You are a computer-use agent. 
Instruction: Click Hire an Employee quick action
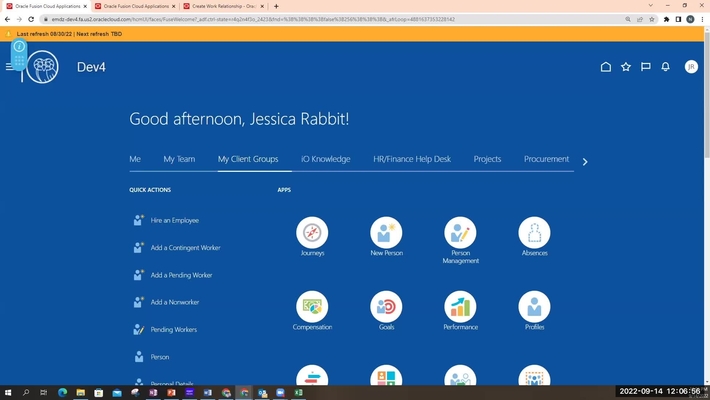(x=174, y=221)
